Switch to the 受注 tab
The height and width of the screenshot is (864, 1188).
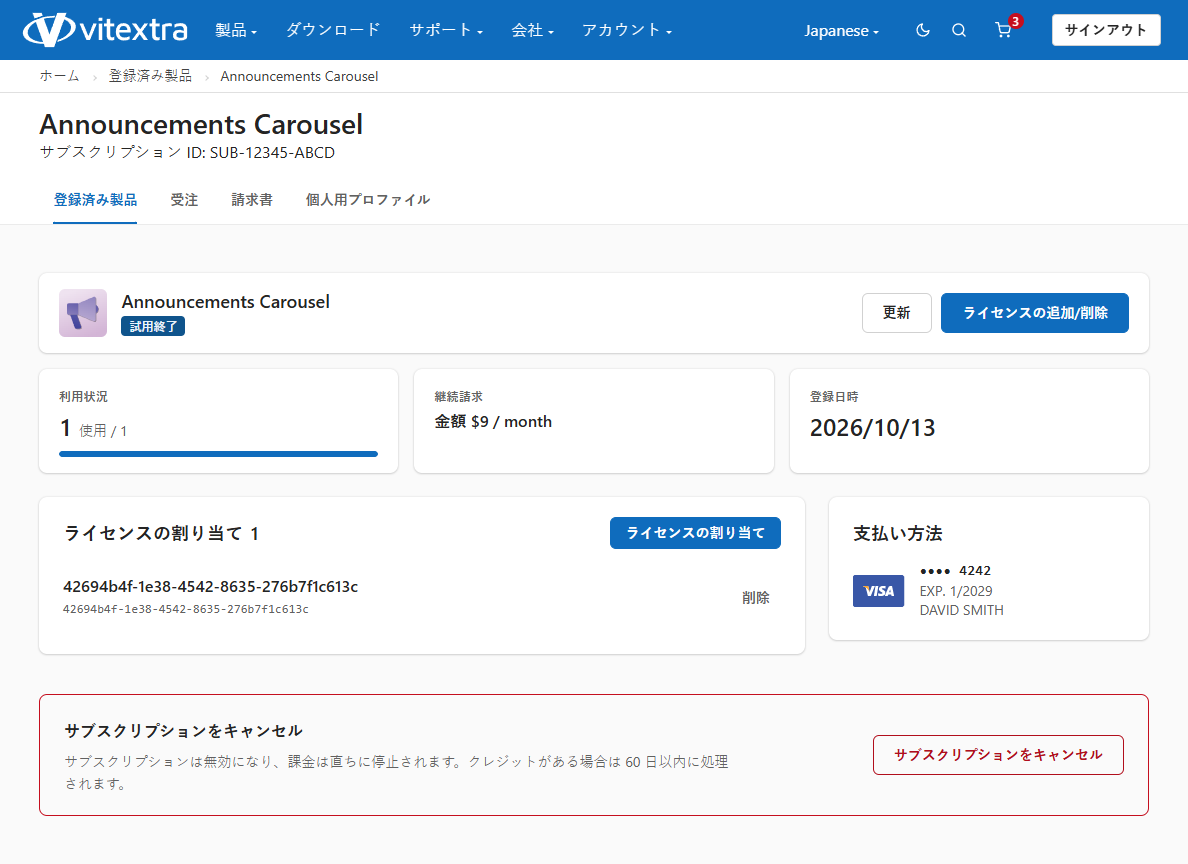184,200
